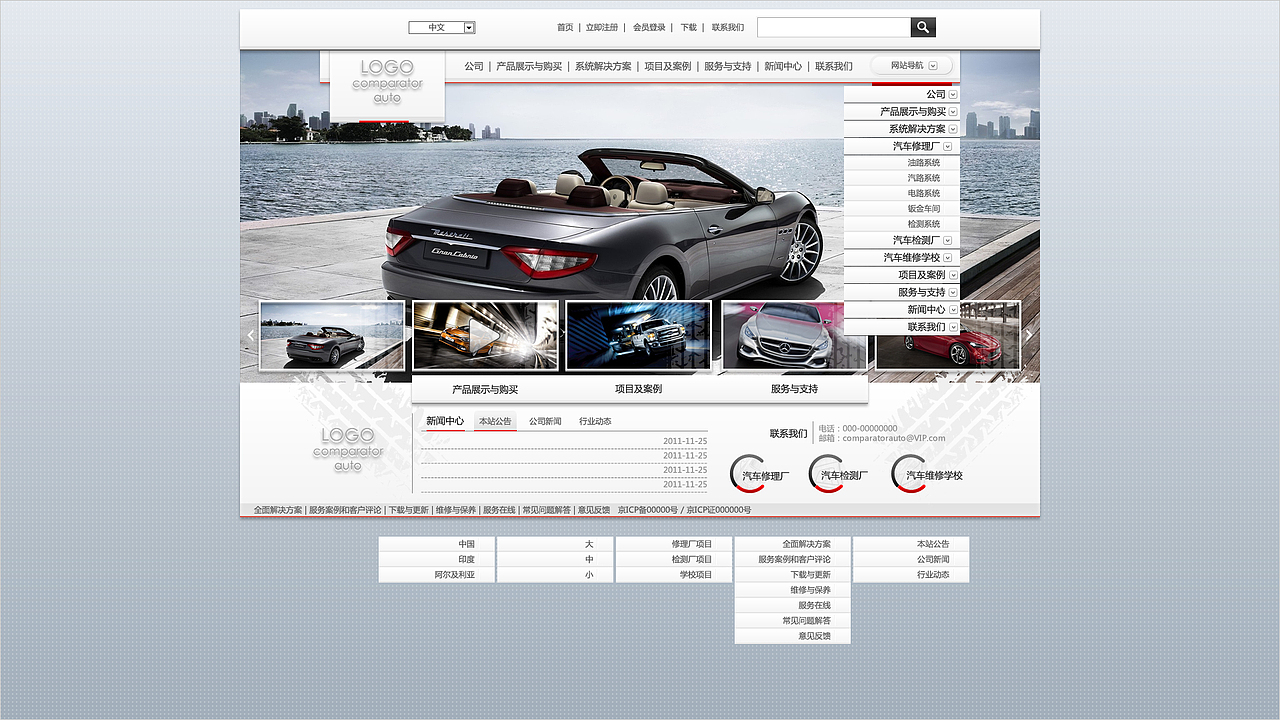Open 系统解决方案 in the main menu bar
This screenshot has width=1280, height=720.
pos(603,66)
